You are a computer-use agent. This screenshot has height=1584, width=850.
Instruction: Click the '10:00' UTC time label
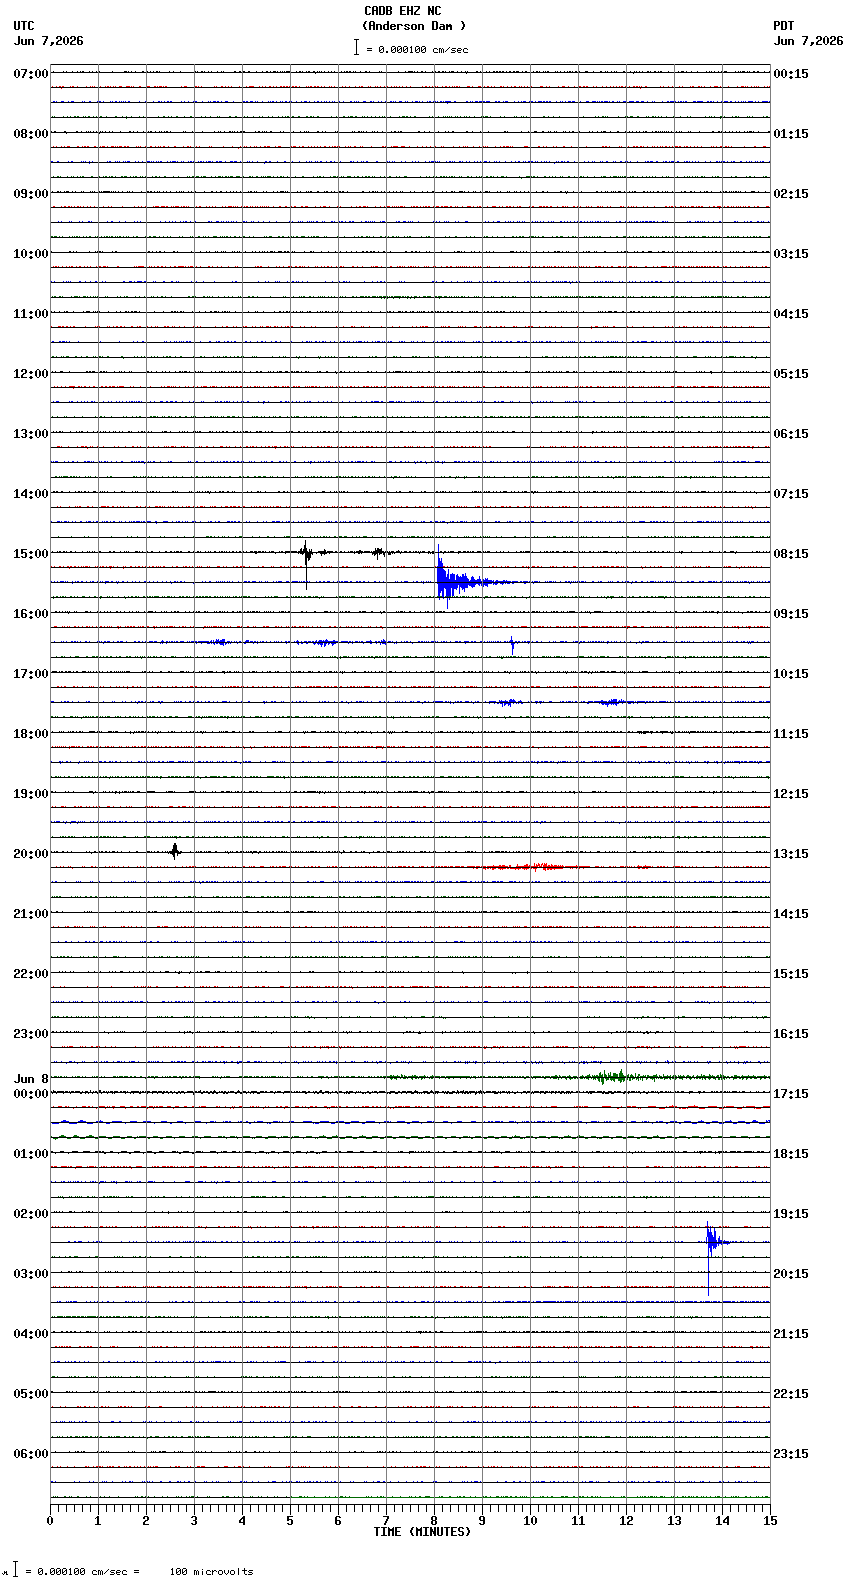(x=31, y=254)
